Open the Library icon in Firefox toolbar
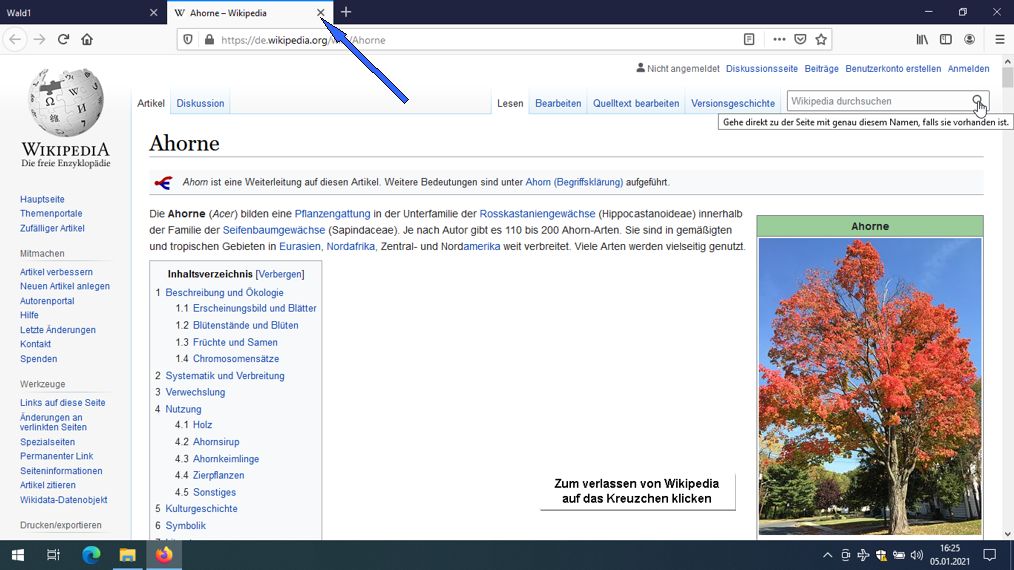 (x=922, y=39)
